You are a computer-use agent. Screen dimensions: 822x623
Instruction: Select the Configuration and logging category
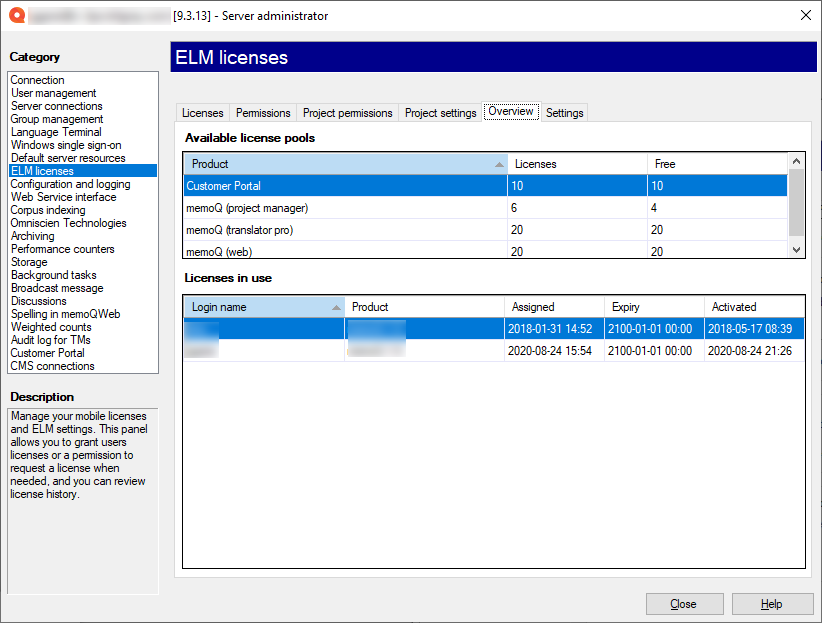pos(77,183)
